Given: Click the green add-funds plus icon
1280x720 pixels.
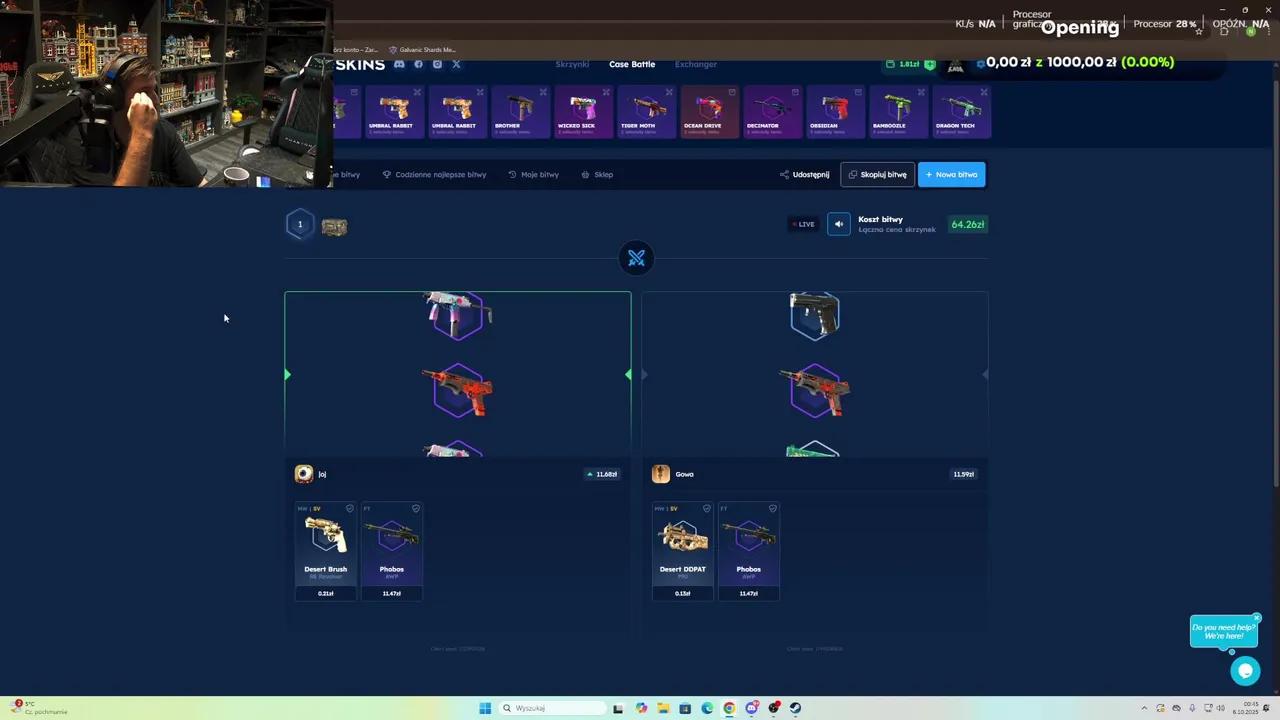Looking at the screenshot, I should point(930,64).
